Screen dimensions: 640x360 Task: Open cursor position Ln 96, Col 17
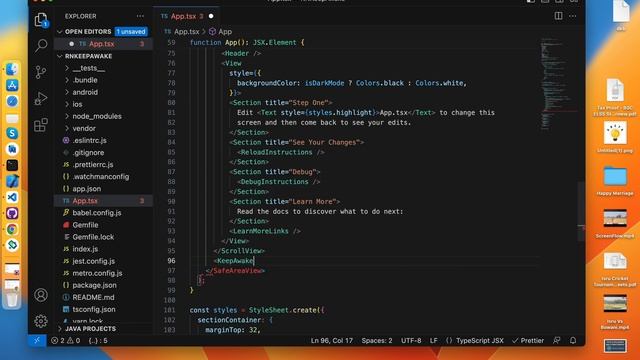(x=332, y=340)
